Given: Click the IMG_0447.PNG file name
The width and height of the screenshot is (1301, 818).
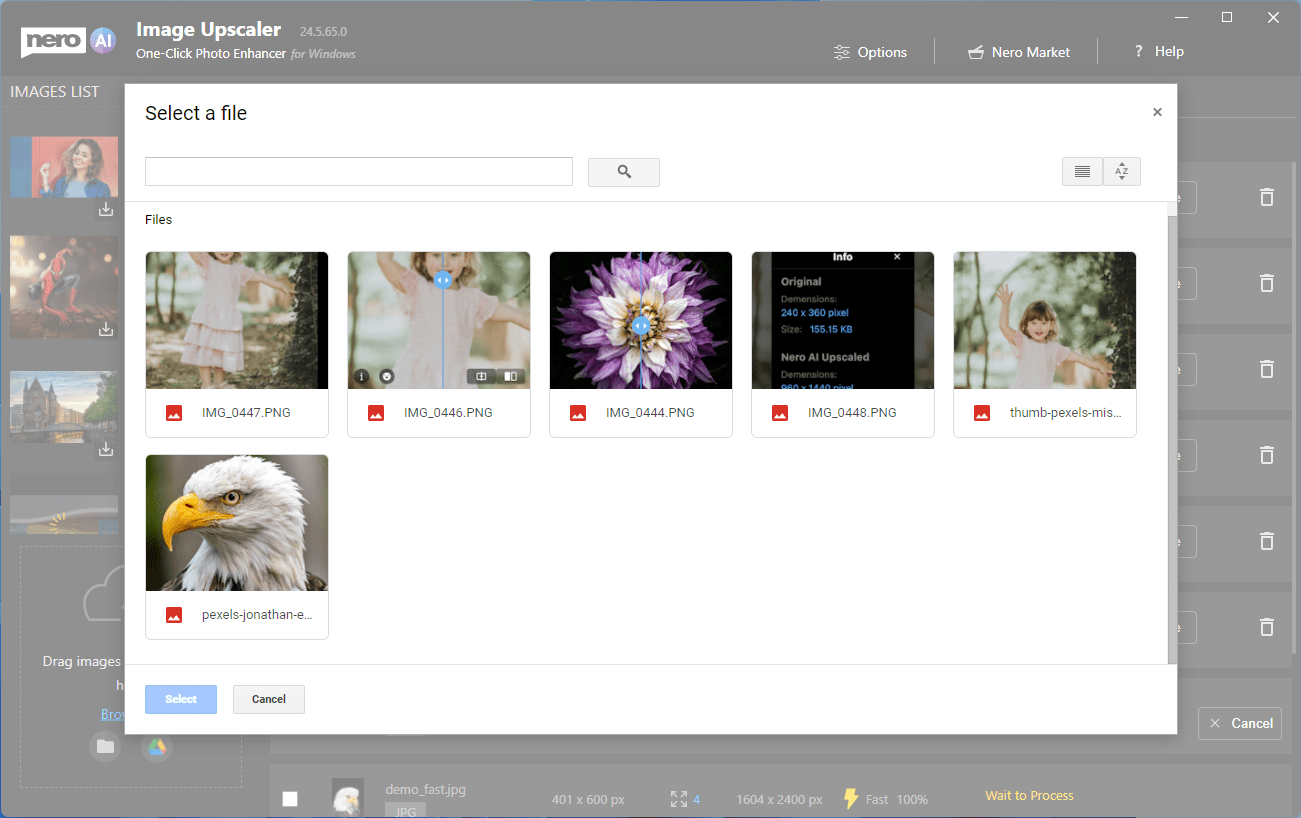Looking at the screenshot, I should tap(246, 412).
